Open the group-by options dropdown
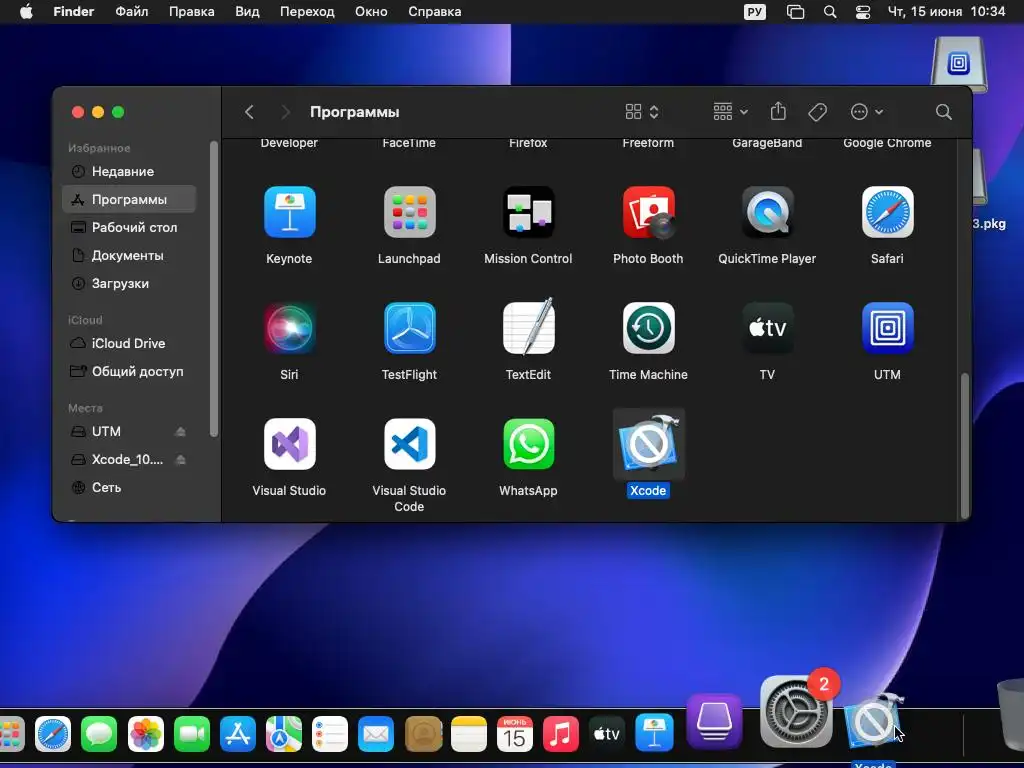Image resolution: width=1024 pixels, height=768 pixels. (x=730, y=112)
